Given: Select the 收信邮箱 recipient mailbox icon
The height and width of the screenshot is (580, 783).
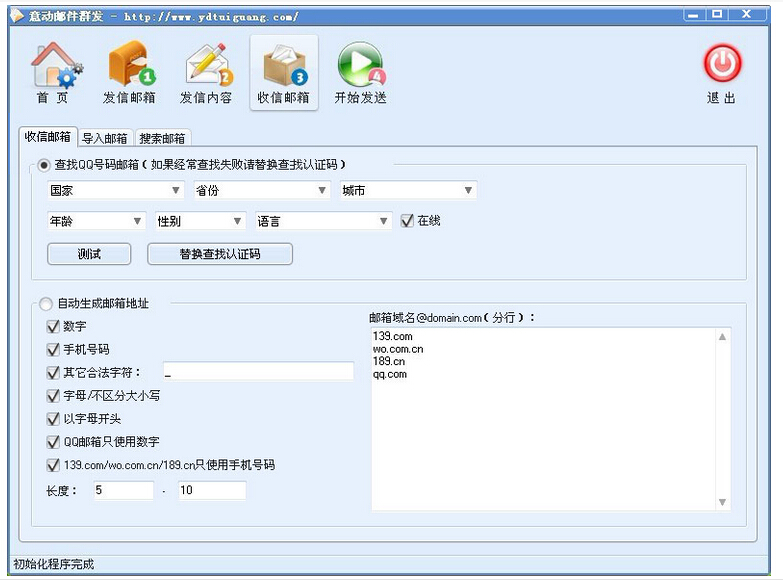Looking at the screenshot, I should point(284,66).
